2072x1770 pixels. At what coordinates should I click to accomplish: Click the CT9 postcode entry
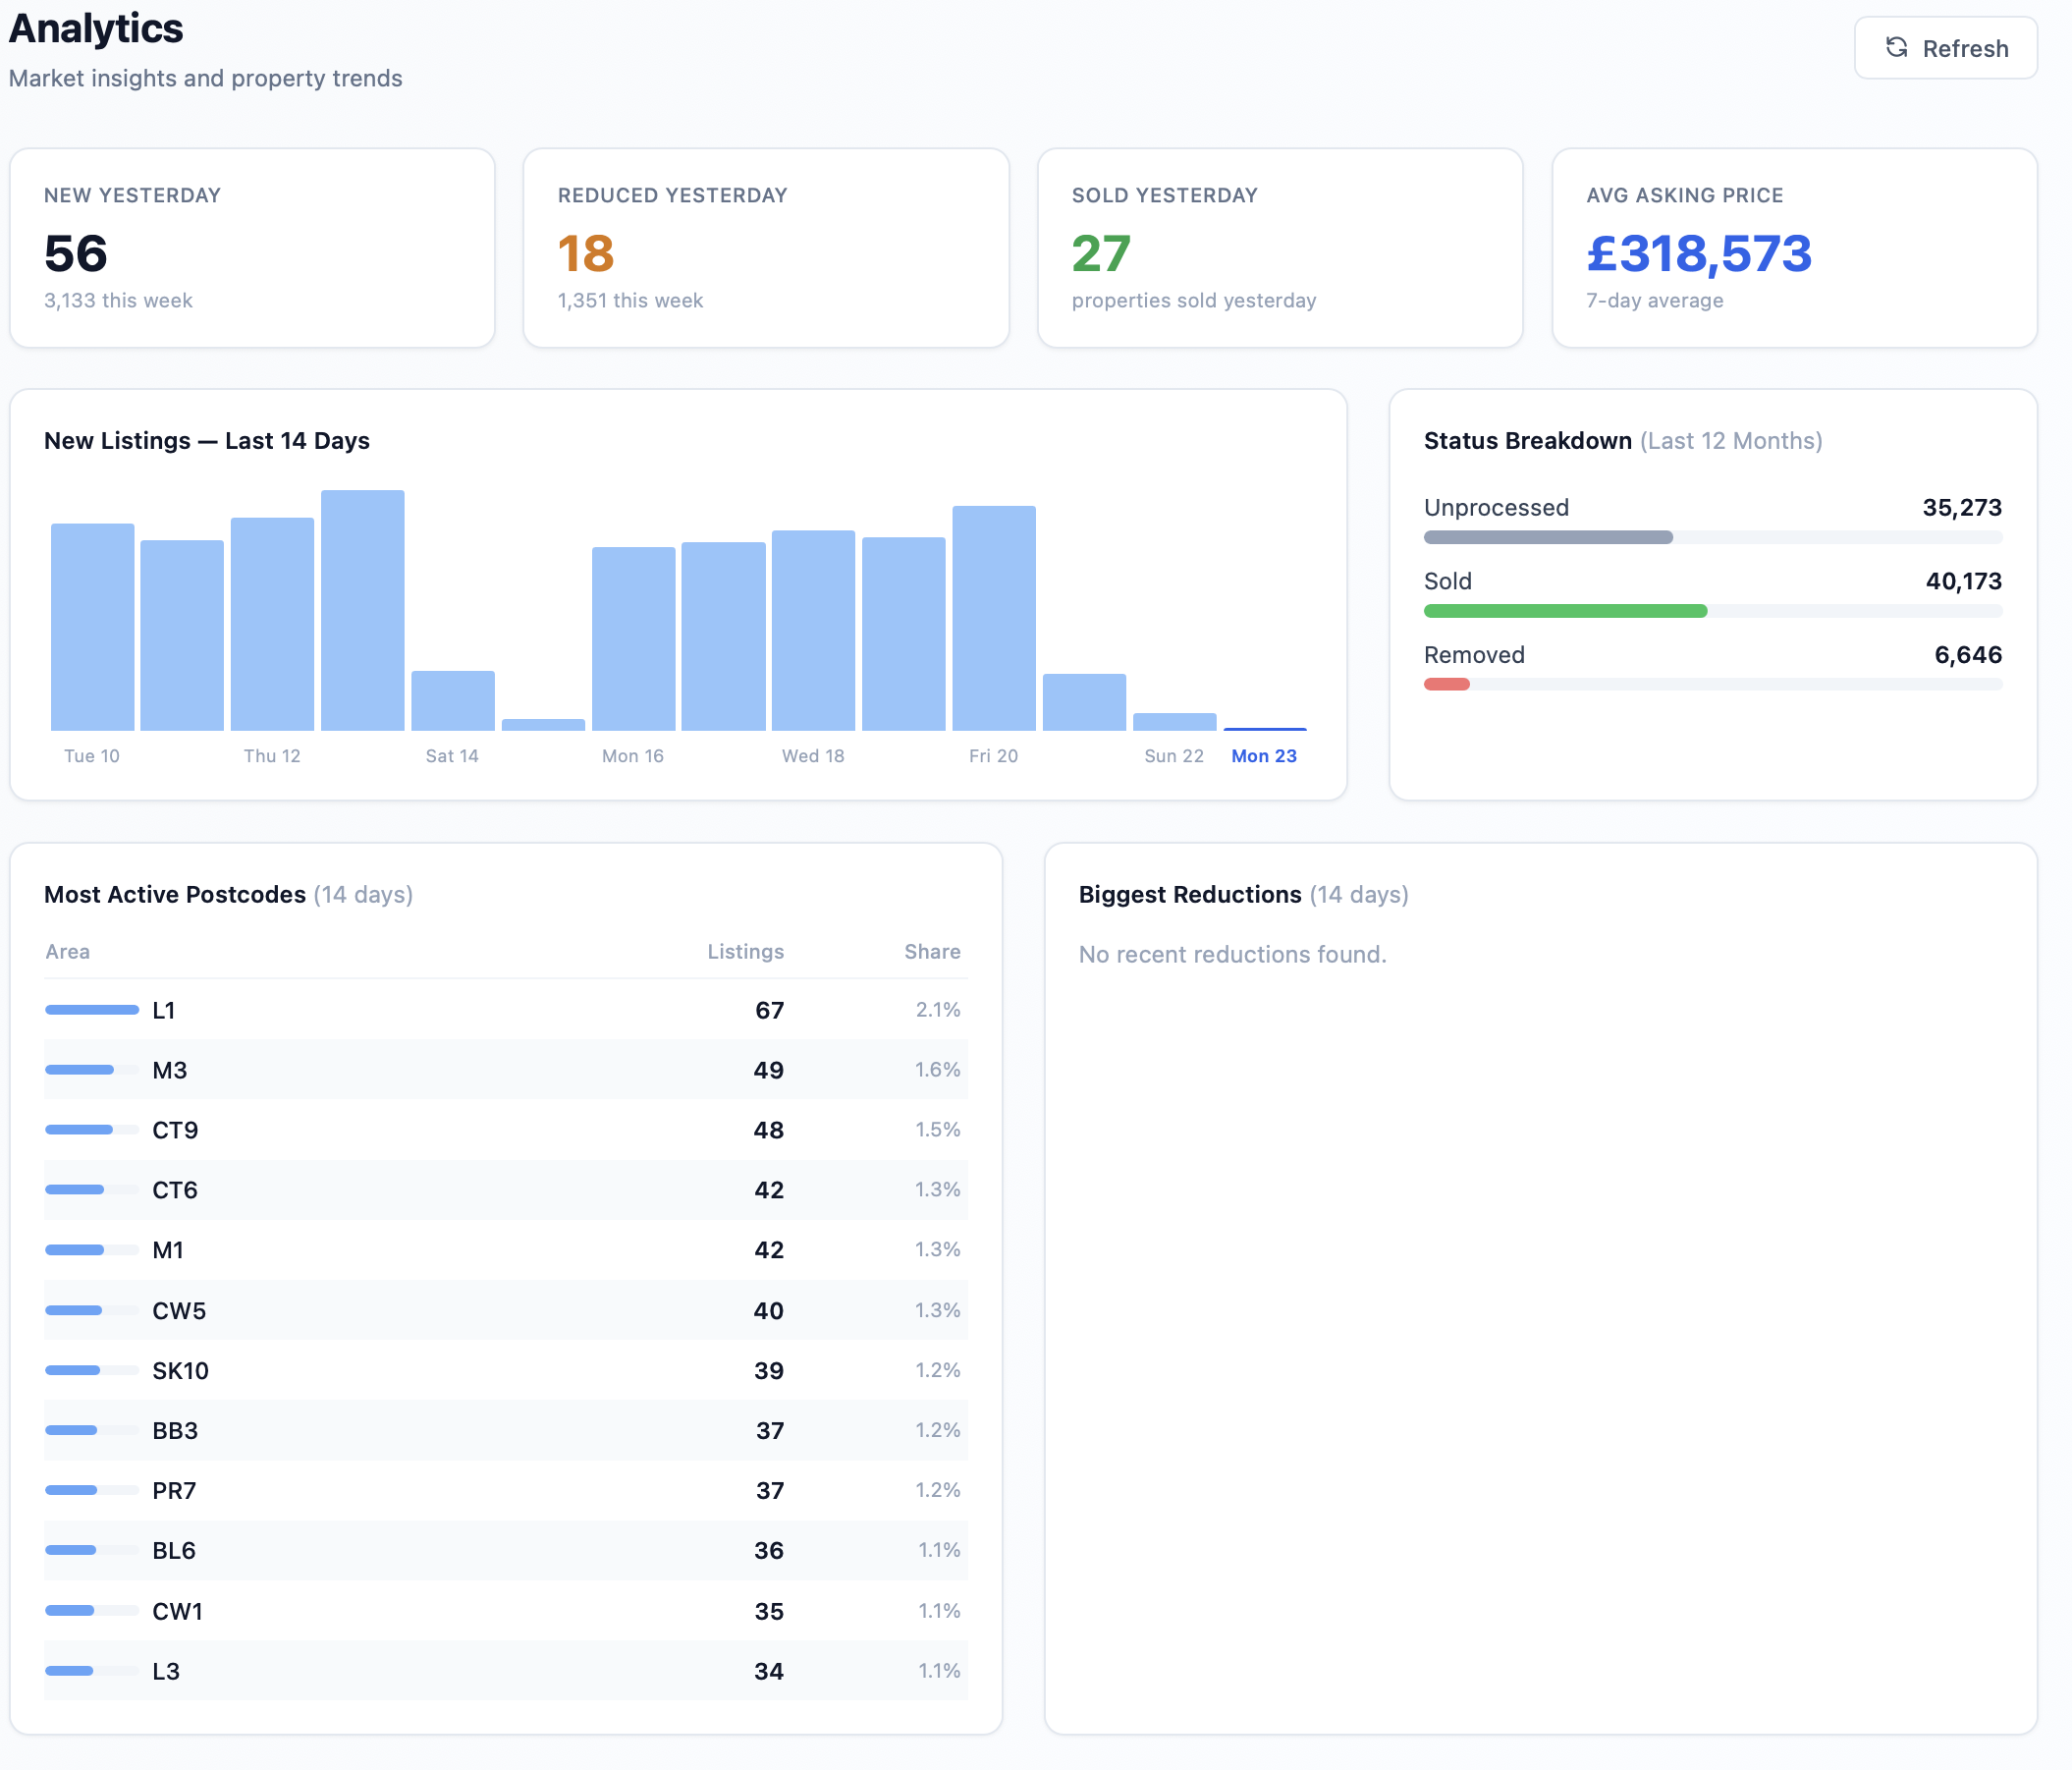pyautogui.click(x=176, y=1130)
